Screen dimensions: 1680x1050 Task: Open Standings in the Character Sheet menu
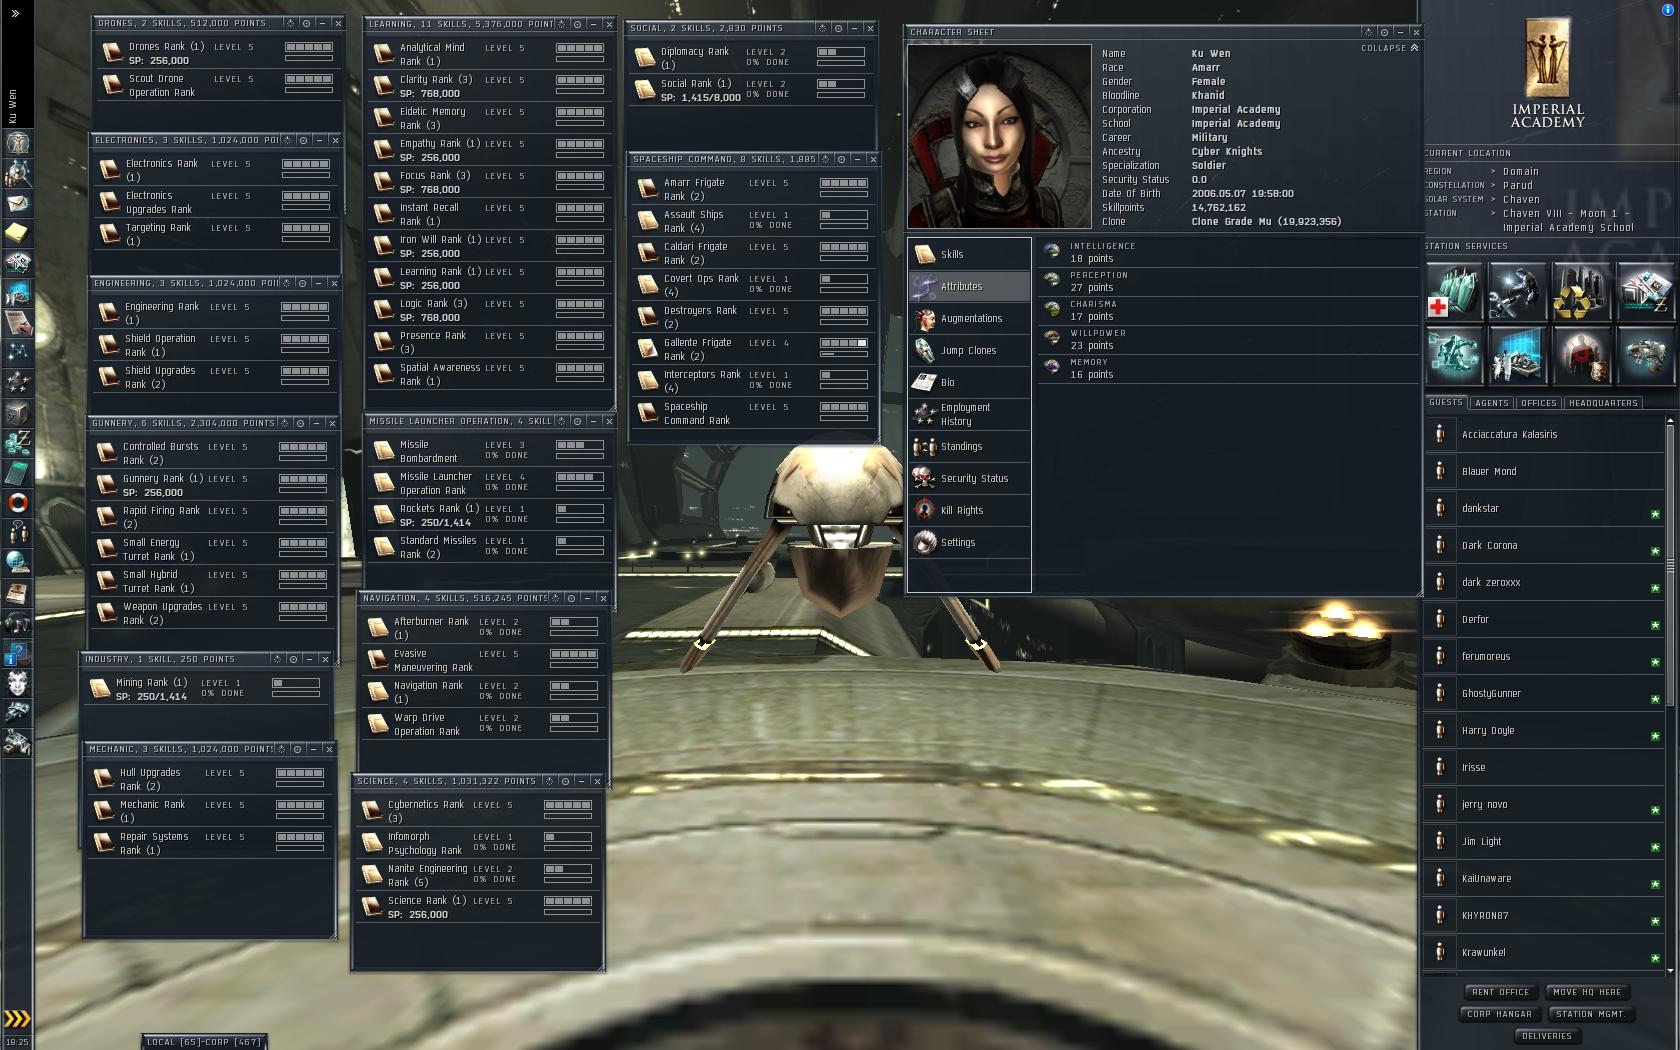(969, 446)
